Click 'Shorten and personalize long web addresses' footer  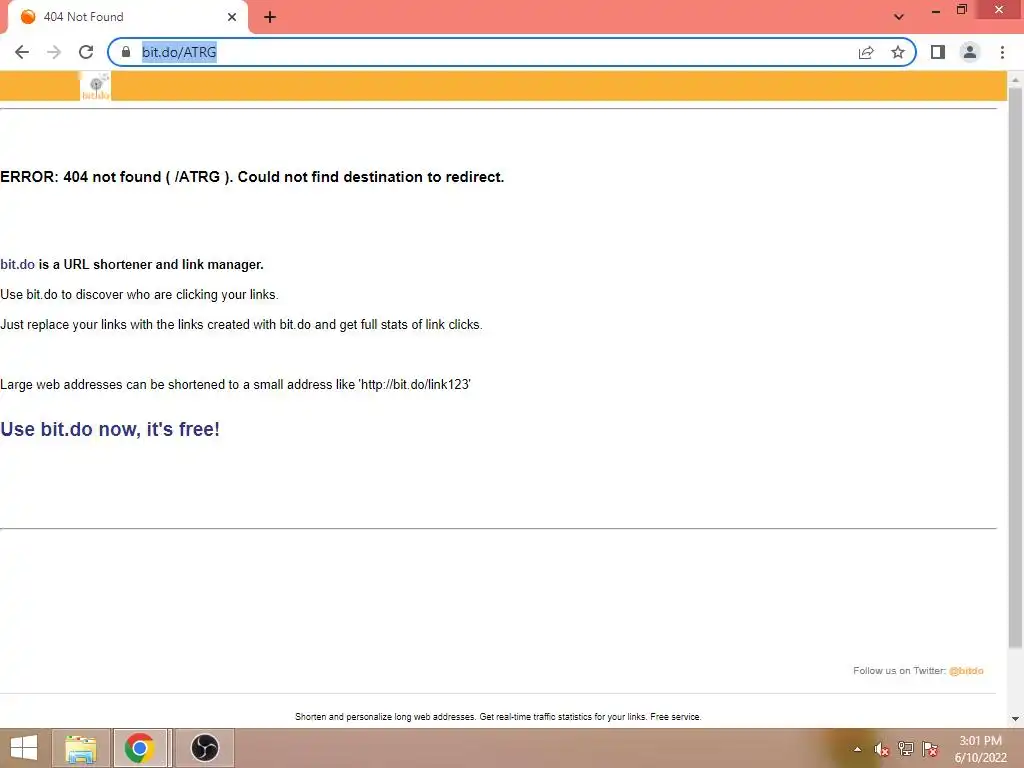pos(498,717)
